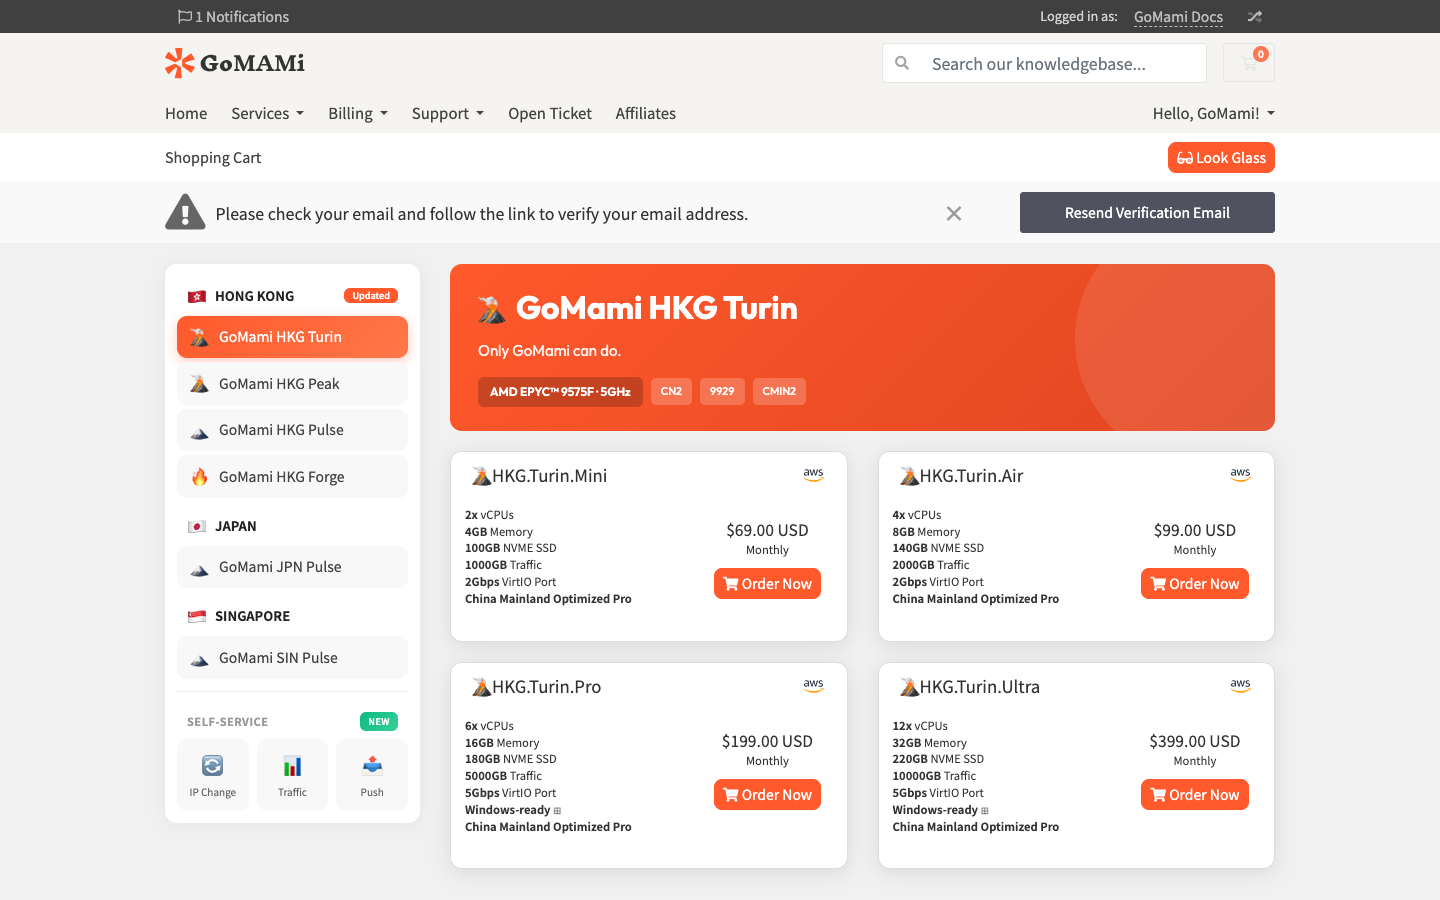Click the AWS icon on HKG.Turin.Pro card

tap(814, 685)
